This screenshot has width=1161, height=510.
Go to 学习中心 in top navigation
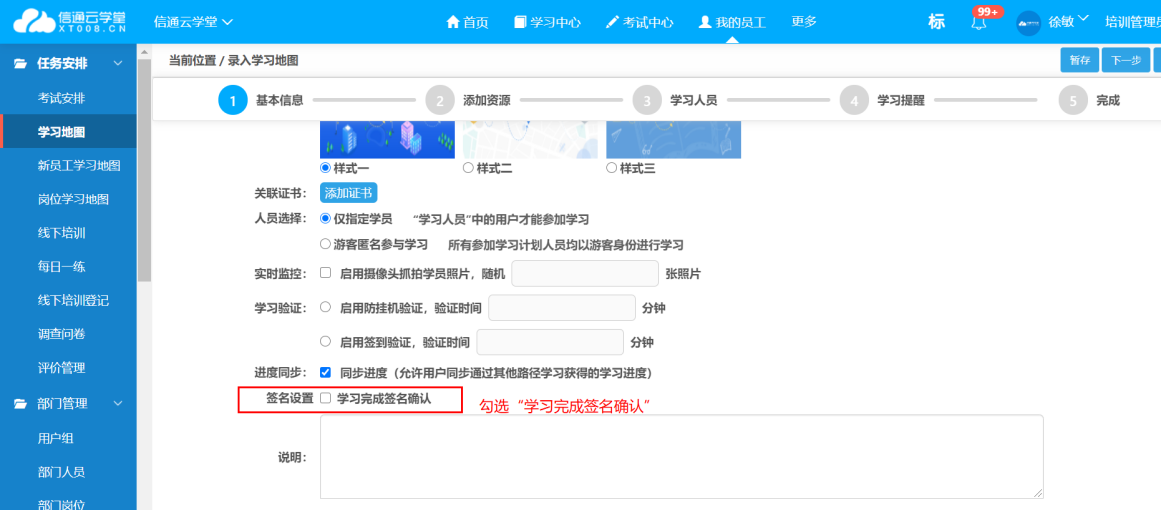(547, 22)
